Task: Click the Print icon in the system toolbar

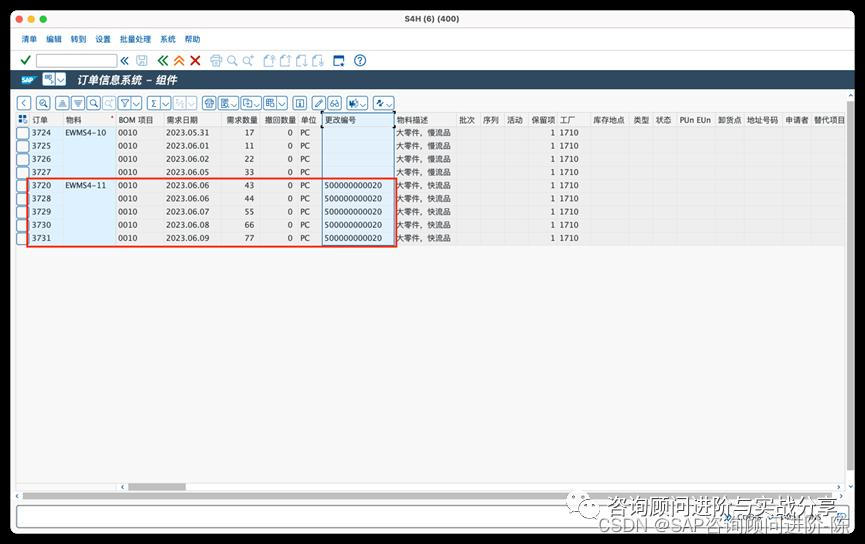Action: pyautogui.click(x=216, y=61)
